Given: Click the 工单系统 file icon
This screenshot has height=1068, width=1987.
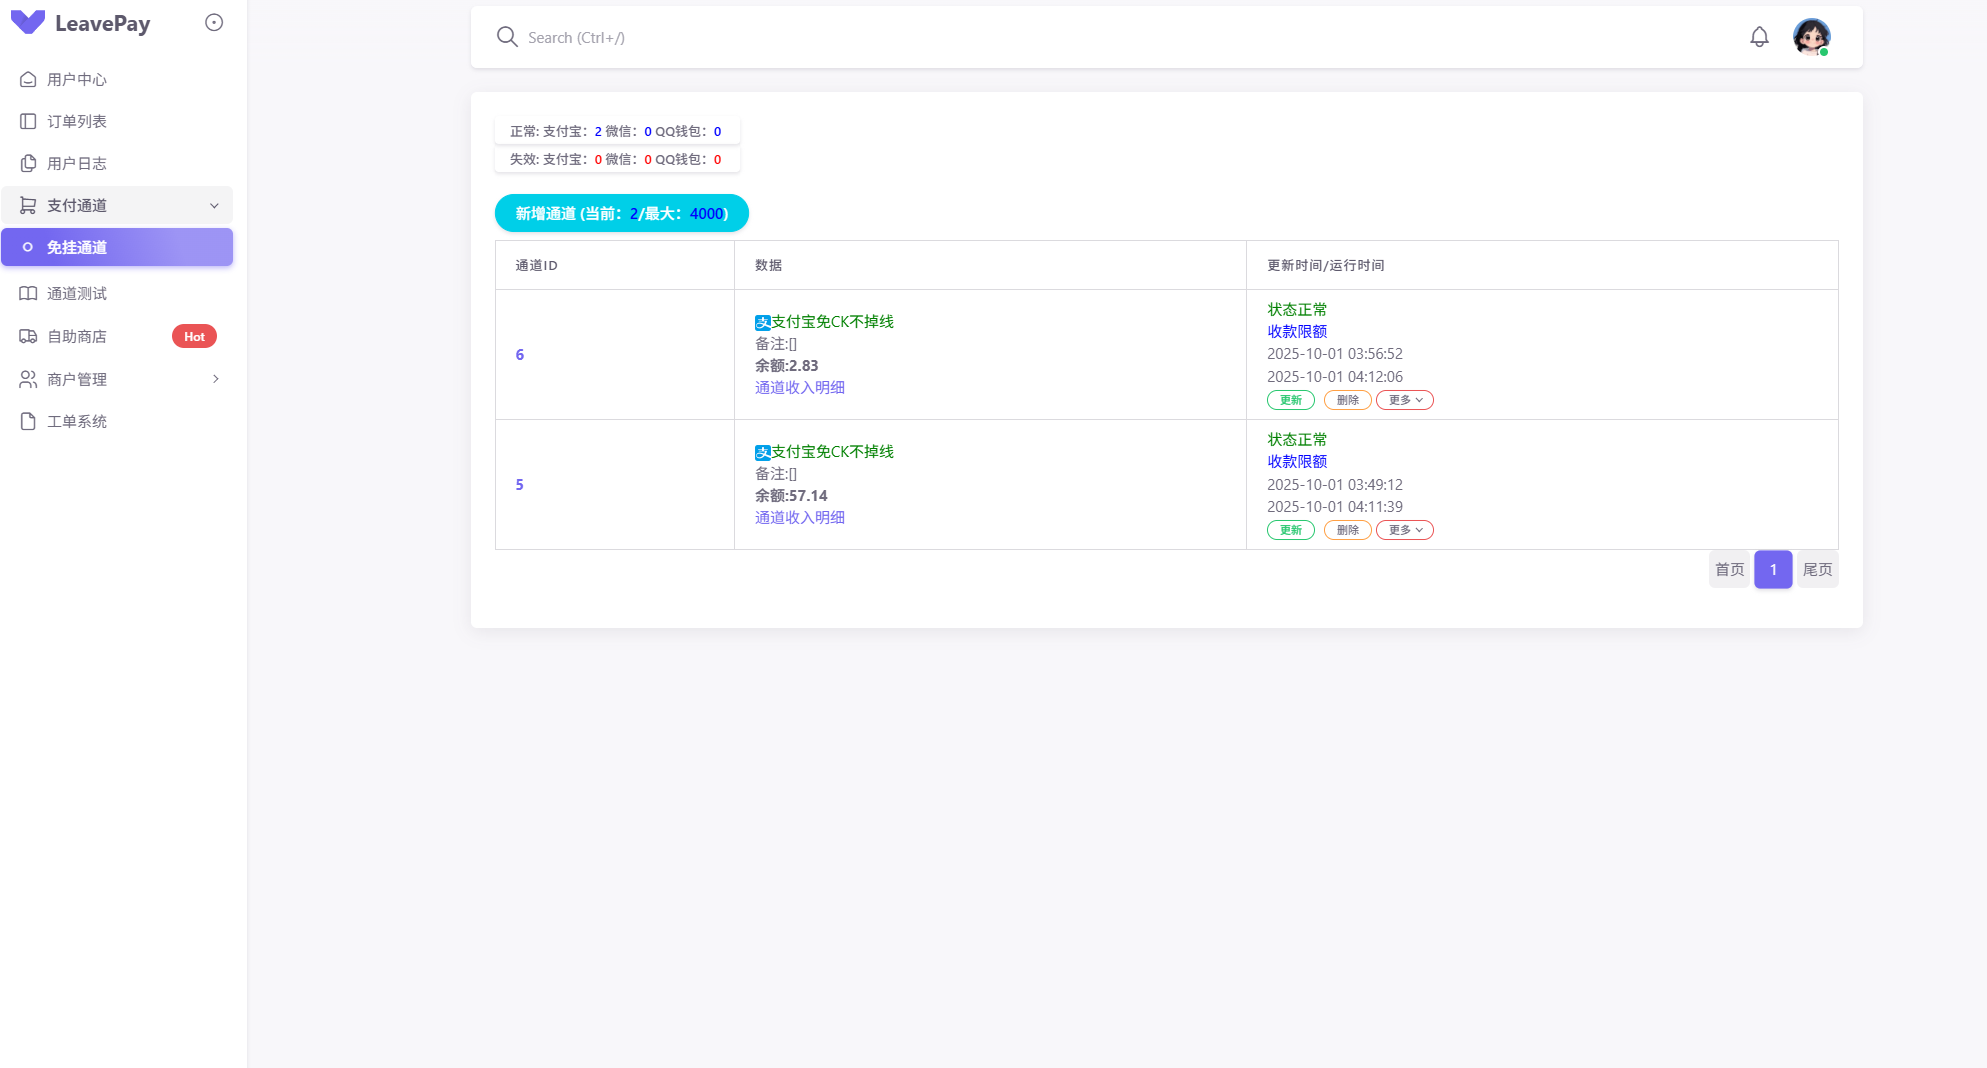Looking at the screenshot, I should [x=28, y=421].
